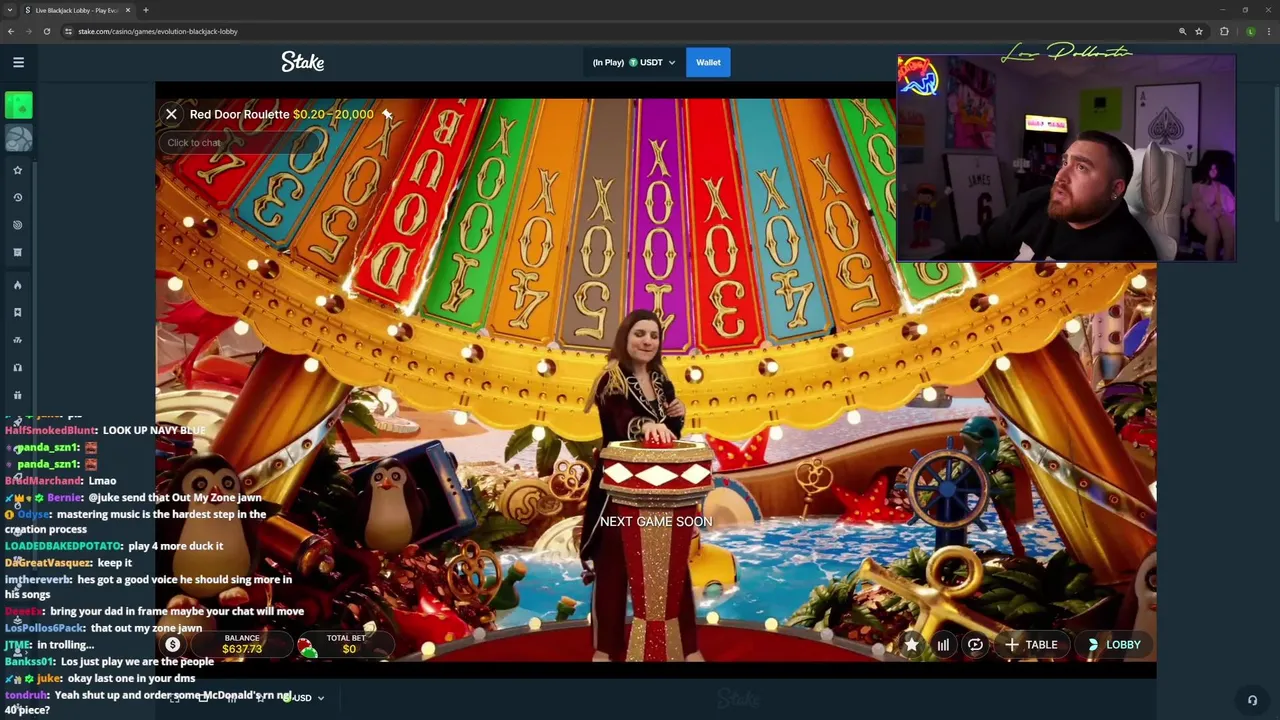Viewport: 1280px width, 720px height.
Task: Open My Bets receipt icon in sidebar
Action: tap(17, 252)
